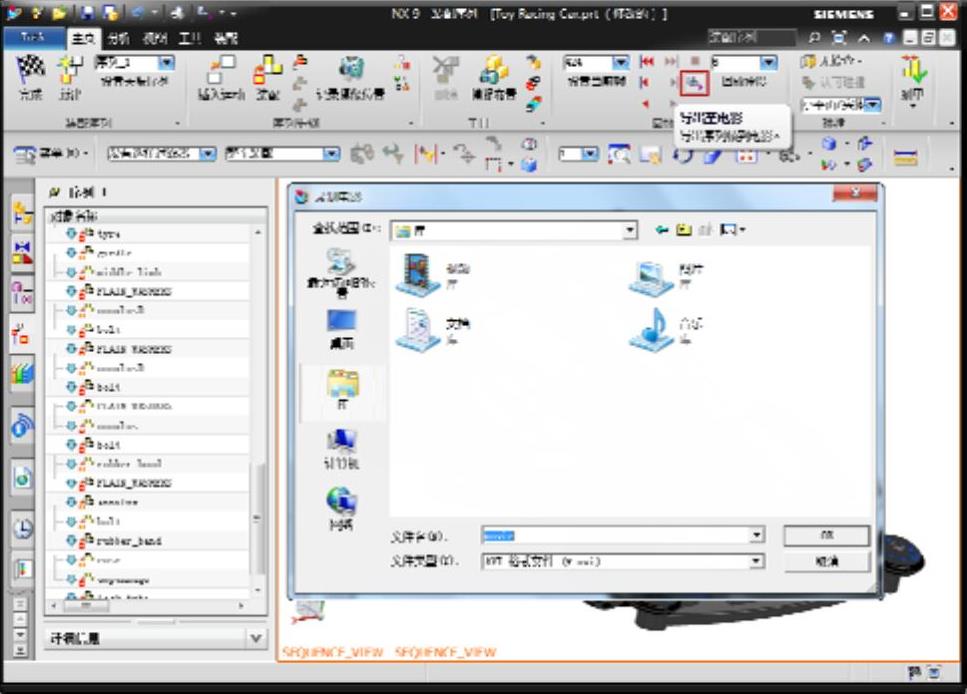Select Computer in dialog places bar
This screenshot has width=967, height=694.
click(341, 446)
